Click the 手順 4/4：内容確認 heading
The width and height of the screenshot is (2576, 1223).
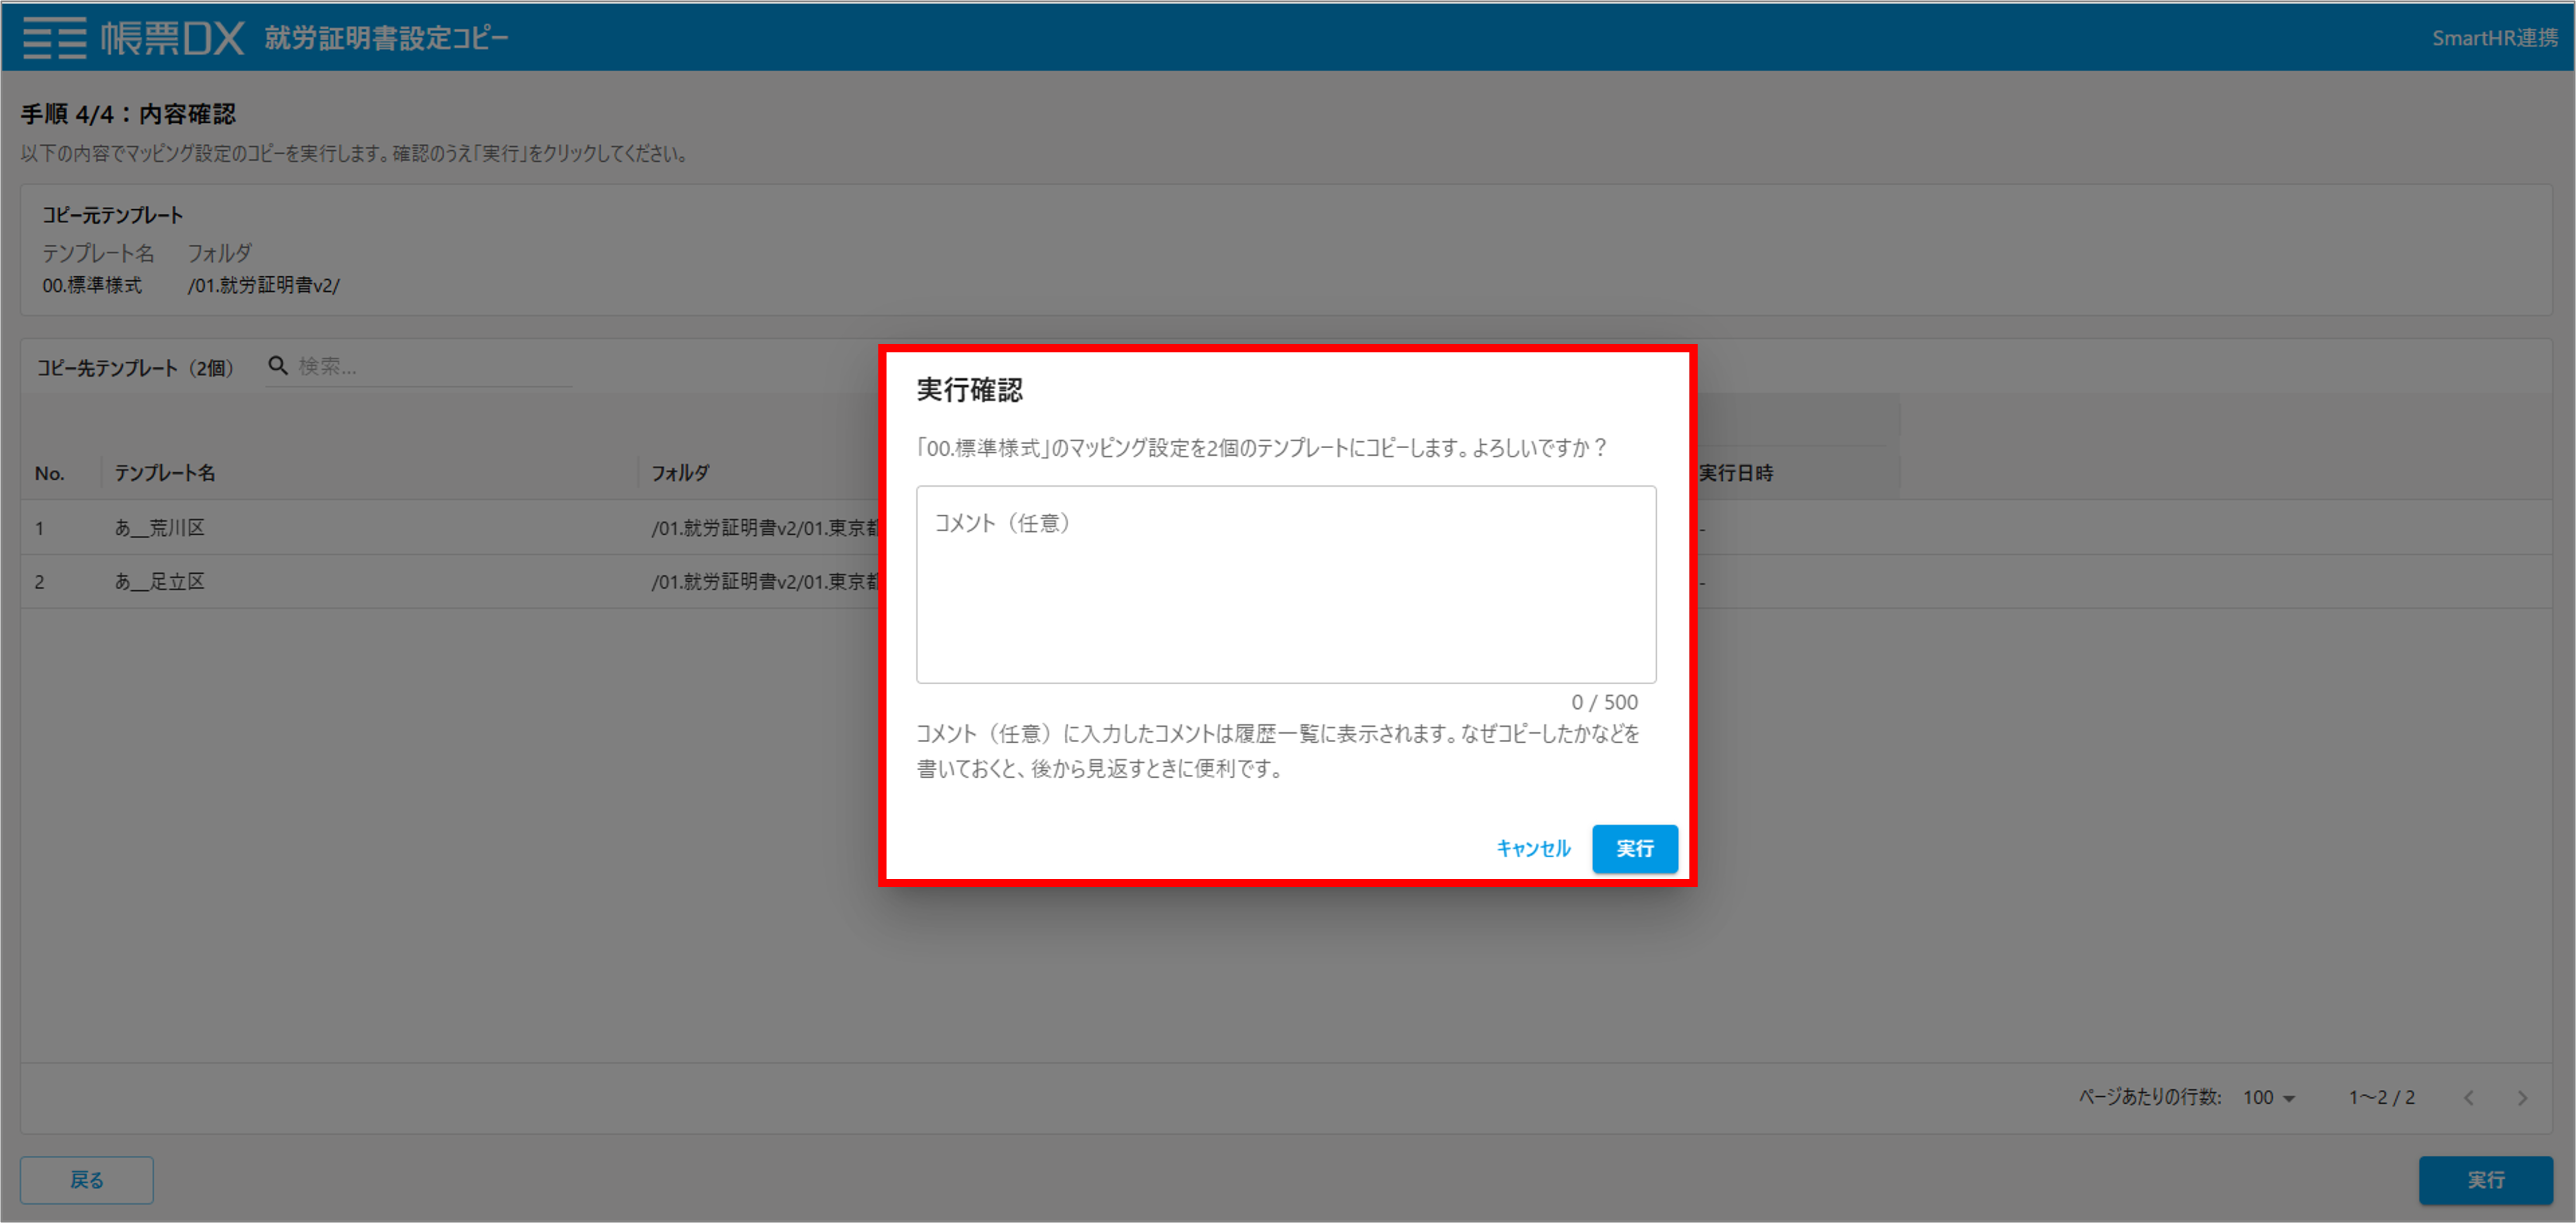(x=129, y=114)
